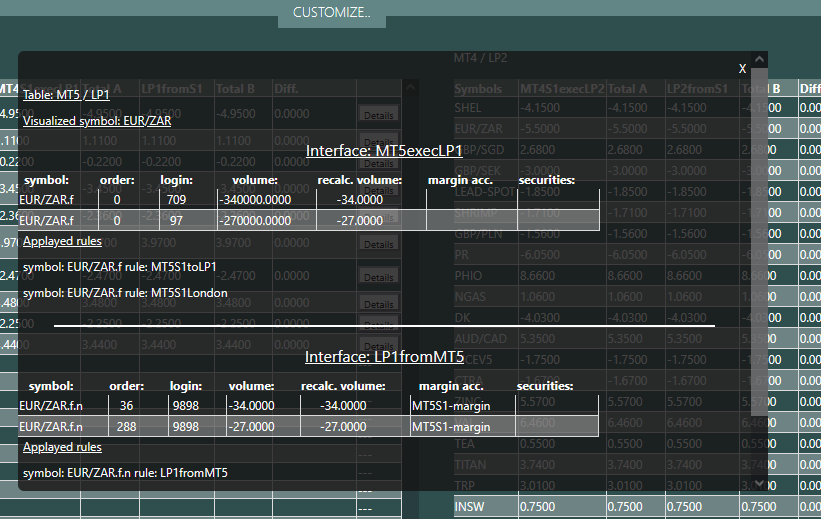821x519 pixels.
Task: Click the popup scrollbar down arrow
Action: coord(759,483)
